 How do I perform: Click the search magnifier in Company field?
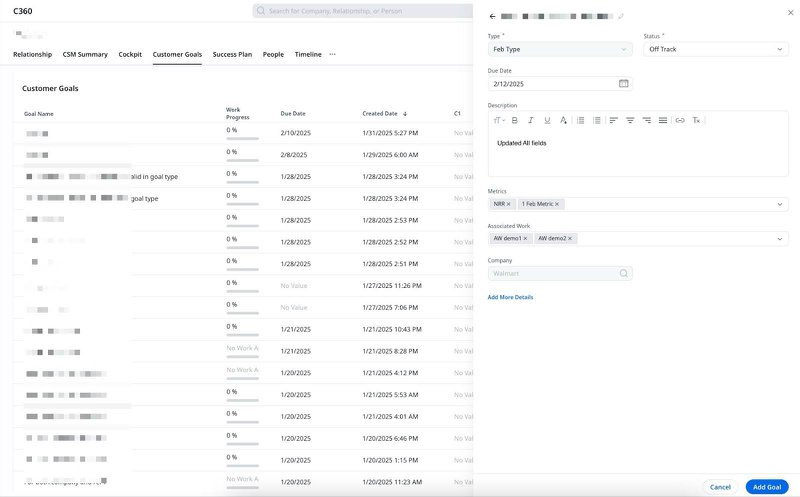pos(624,273)
